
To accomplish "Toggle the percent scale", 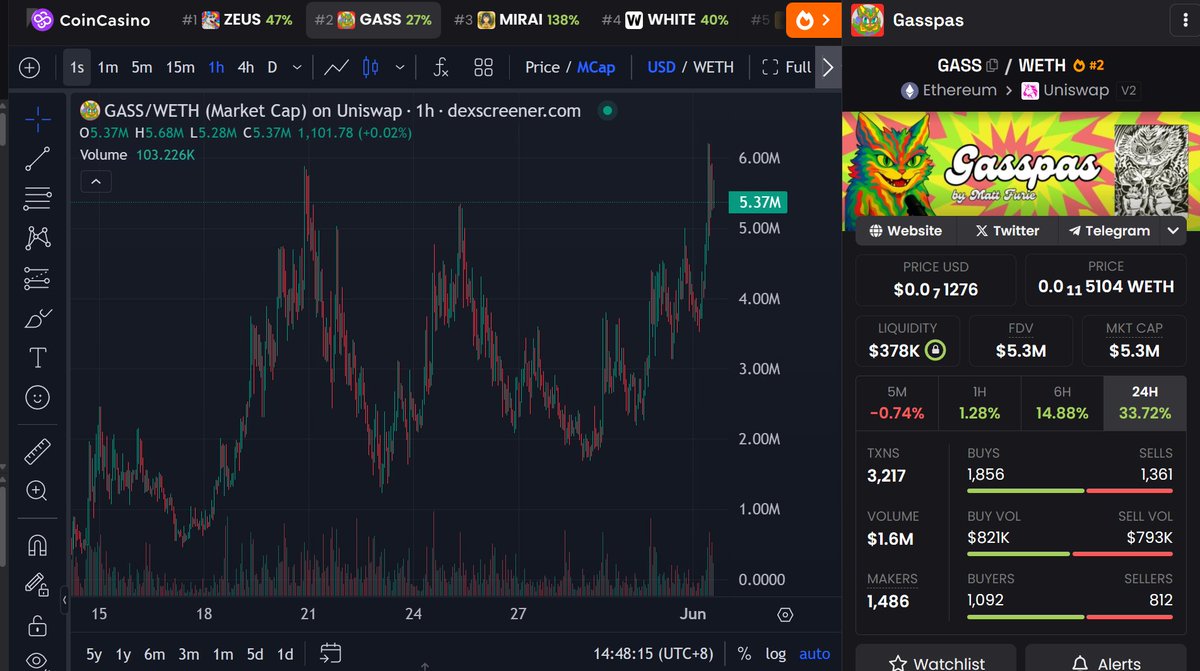I will (744, 654).
